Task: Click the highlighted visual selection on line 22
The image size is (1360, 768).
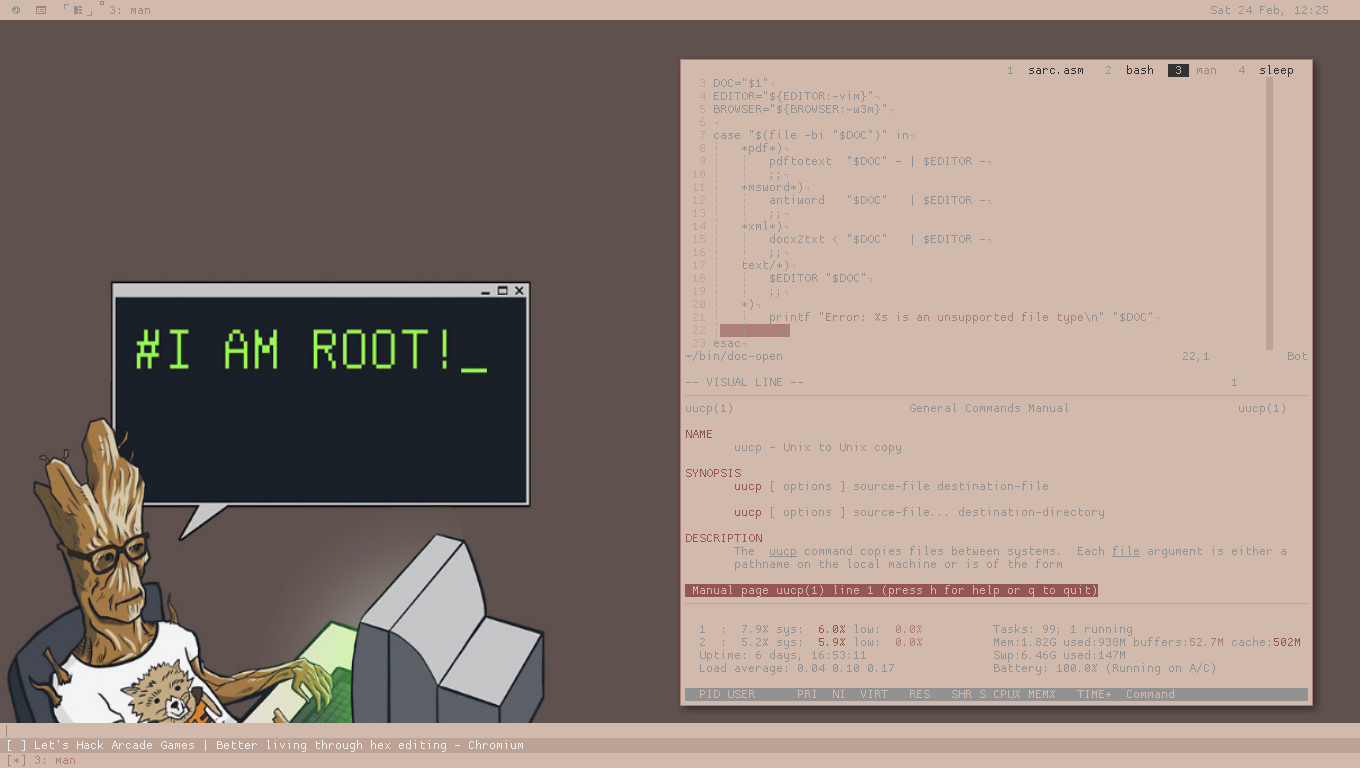Action: coord(755,330)
